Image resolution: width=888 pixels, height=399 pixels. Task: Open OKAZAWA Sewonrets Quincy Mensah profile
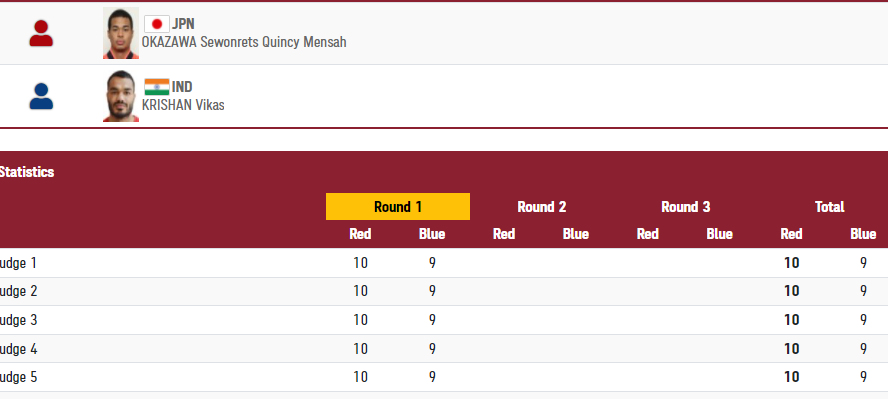coord(244,42)
